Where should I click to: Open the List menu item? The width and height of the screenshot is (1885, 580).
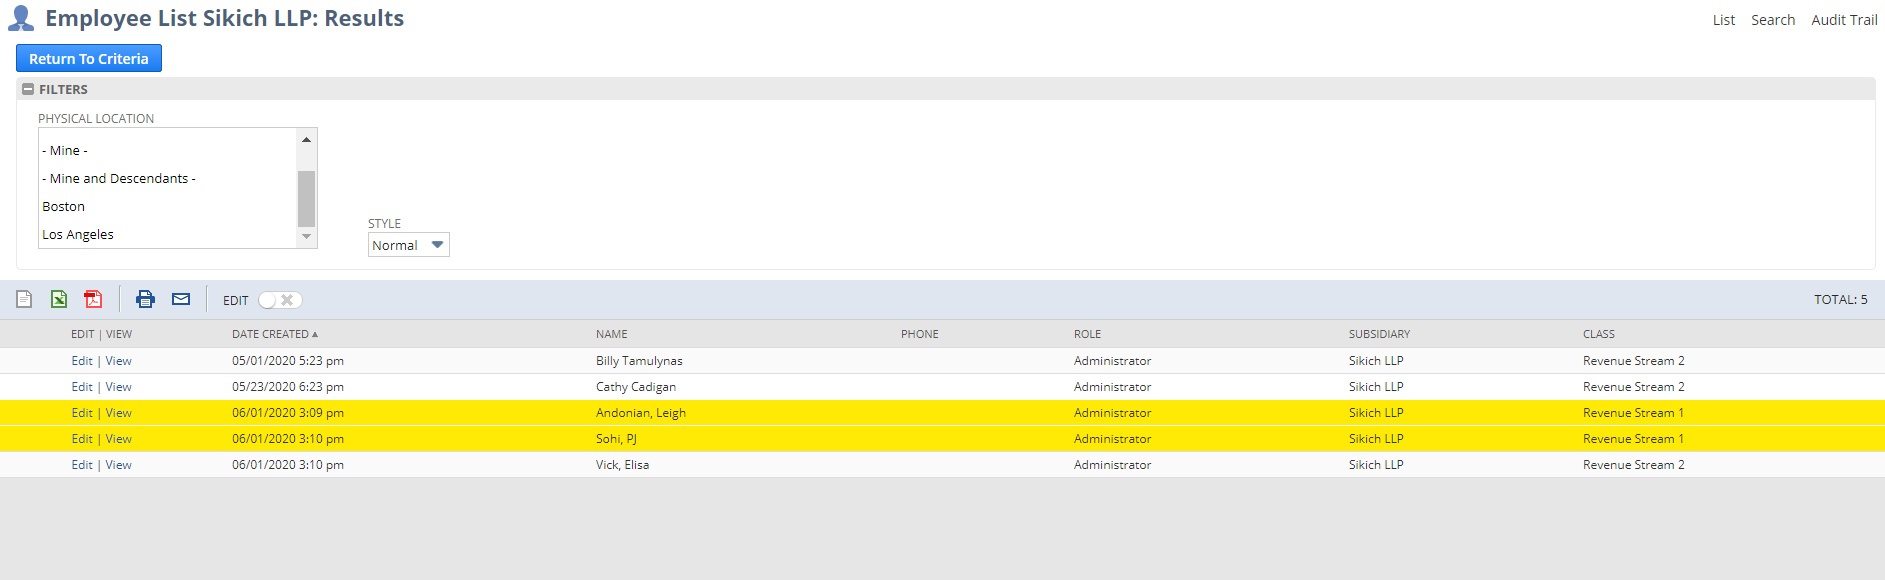[x=1723, y=20]
